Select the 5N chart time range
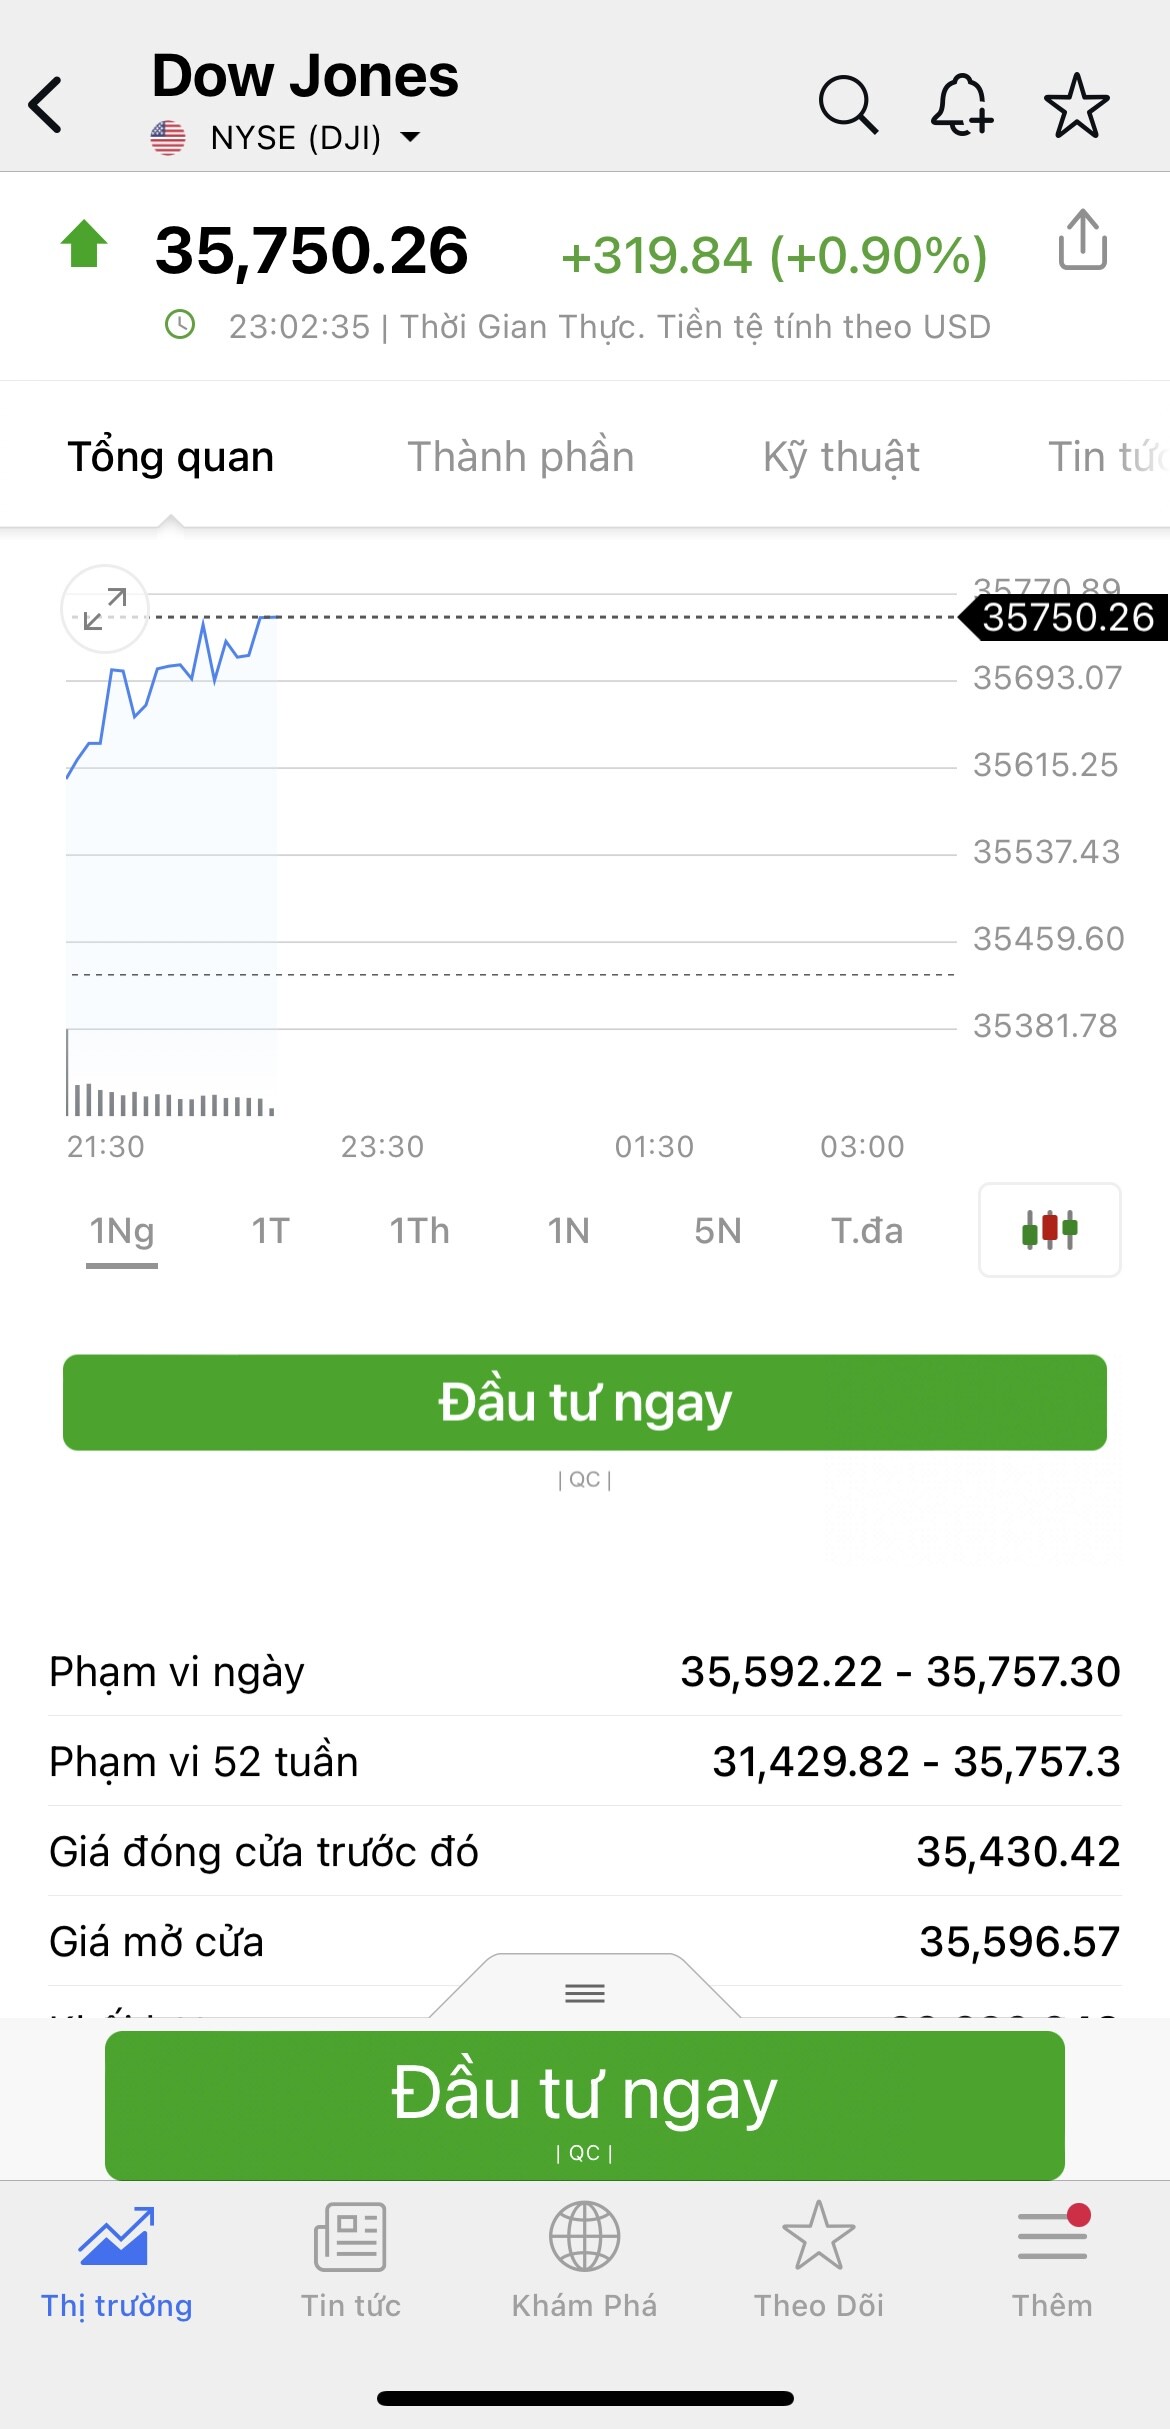The image size is (1170, 2429). click(718, 1231)
